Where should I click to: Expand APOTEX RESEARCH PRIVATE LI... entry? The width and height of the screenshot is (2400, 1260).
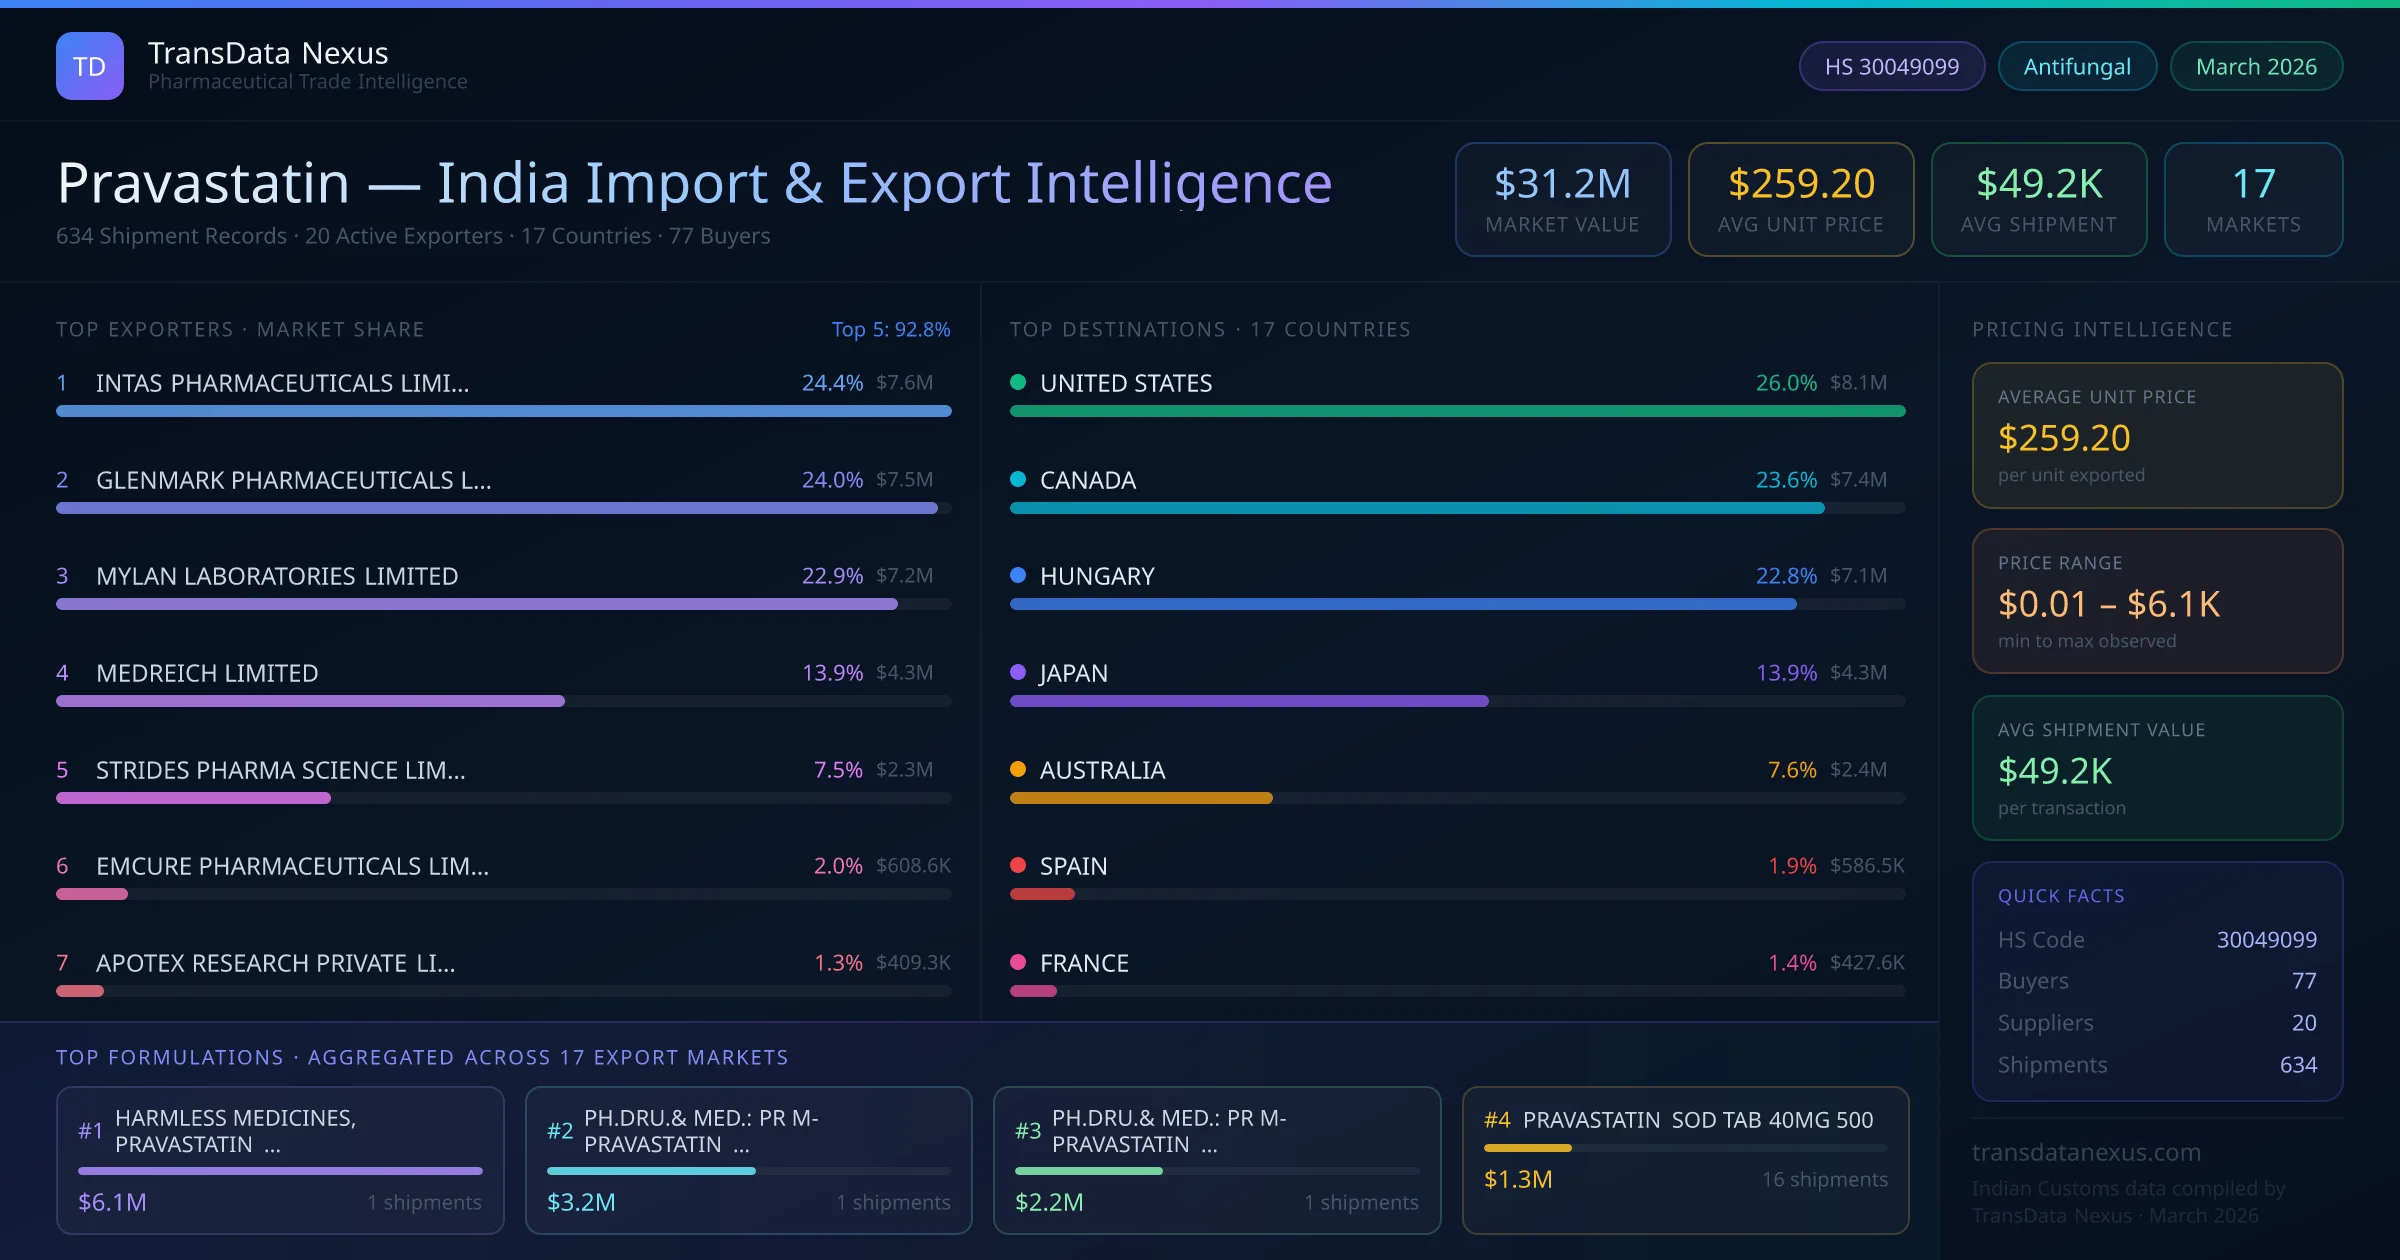276,963
